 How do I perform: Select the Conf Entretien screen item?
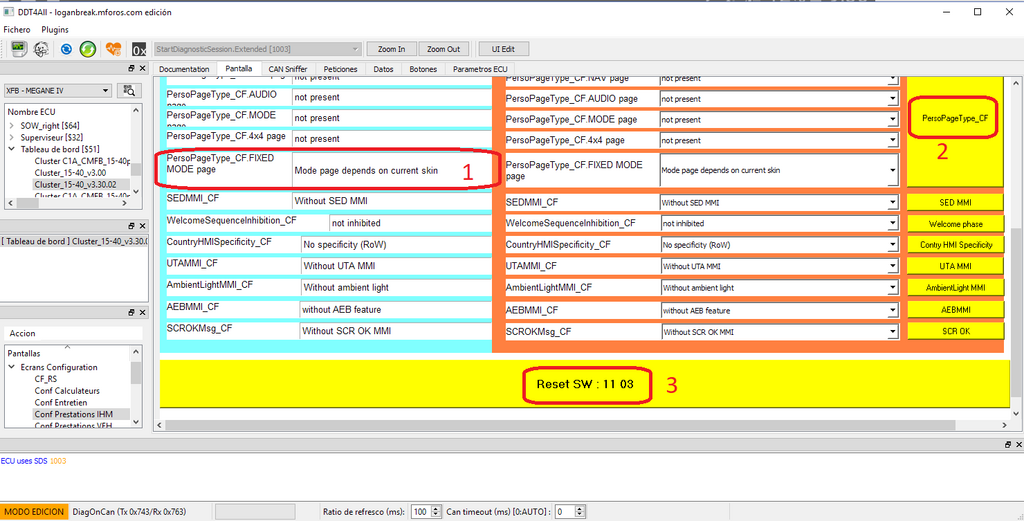pos(62,402)
